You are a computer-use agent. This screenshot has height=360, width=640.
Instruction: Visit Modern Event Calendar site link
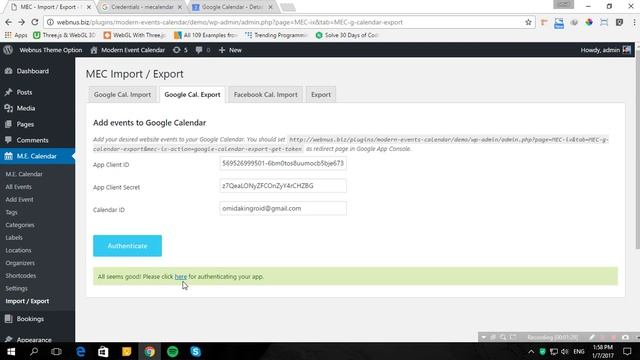[x=128, y=50]
